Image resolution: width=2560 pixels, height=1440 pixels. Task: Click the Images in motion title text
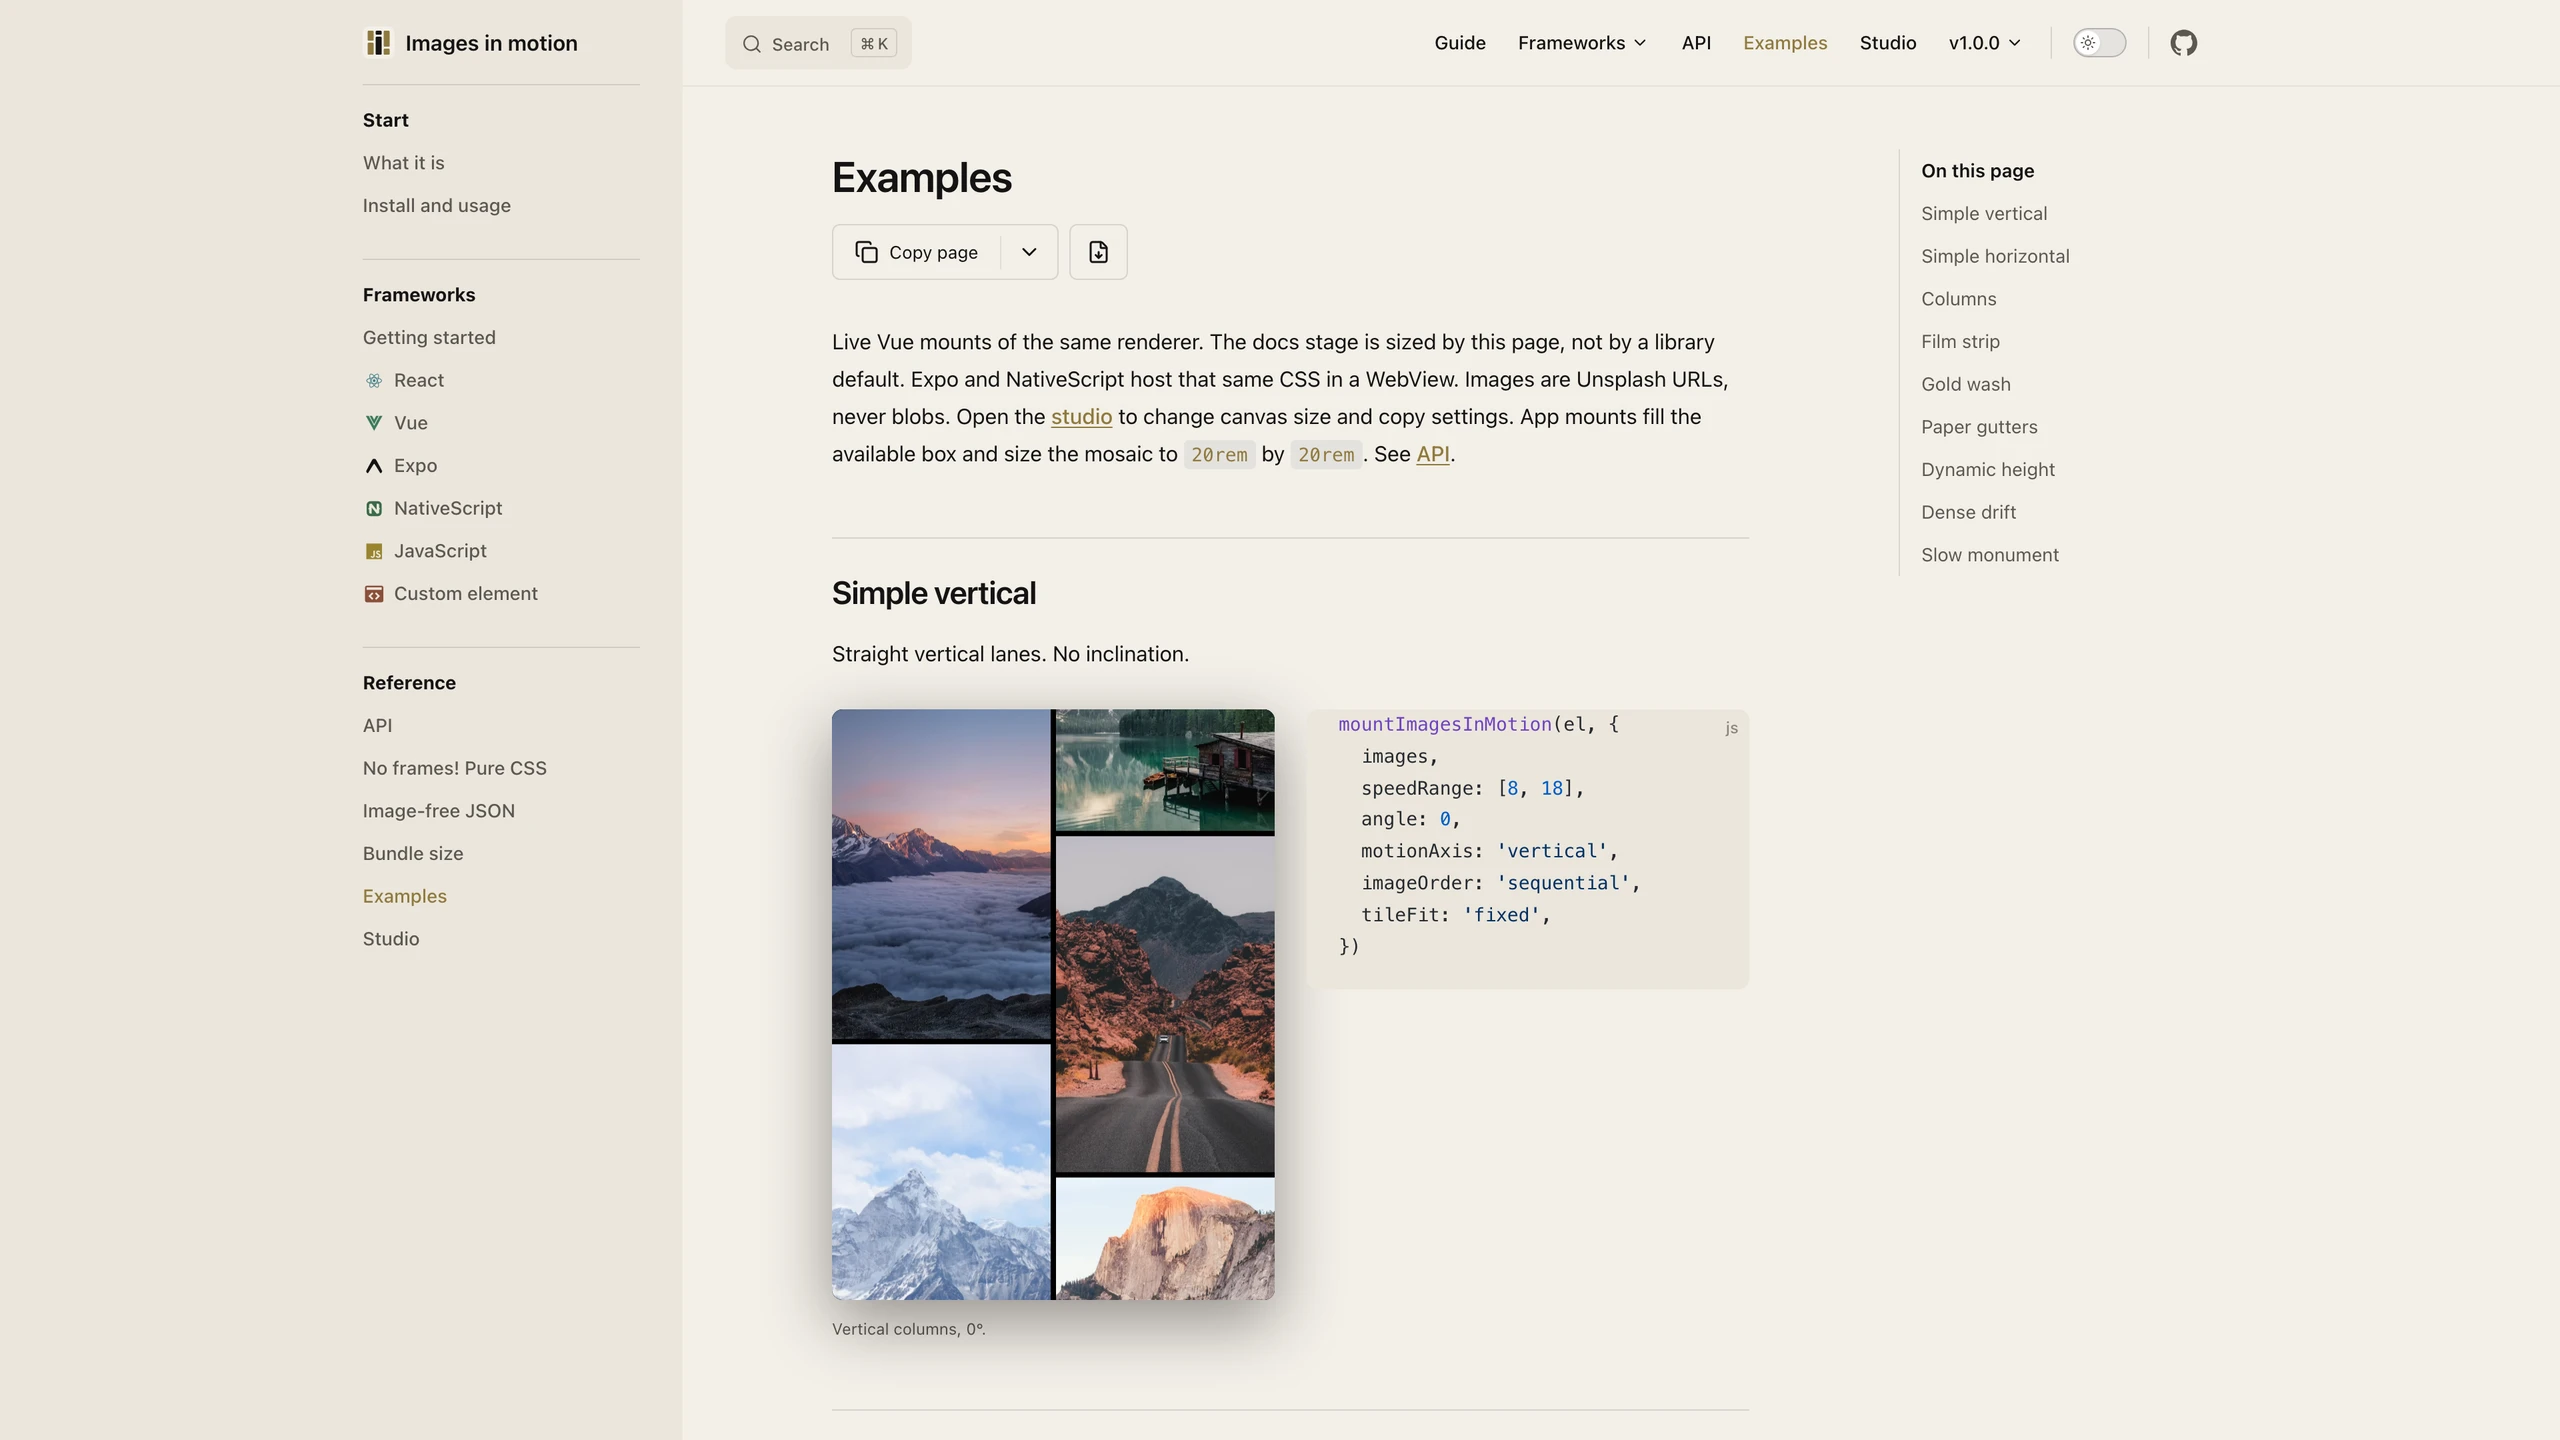point(491,43)
